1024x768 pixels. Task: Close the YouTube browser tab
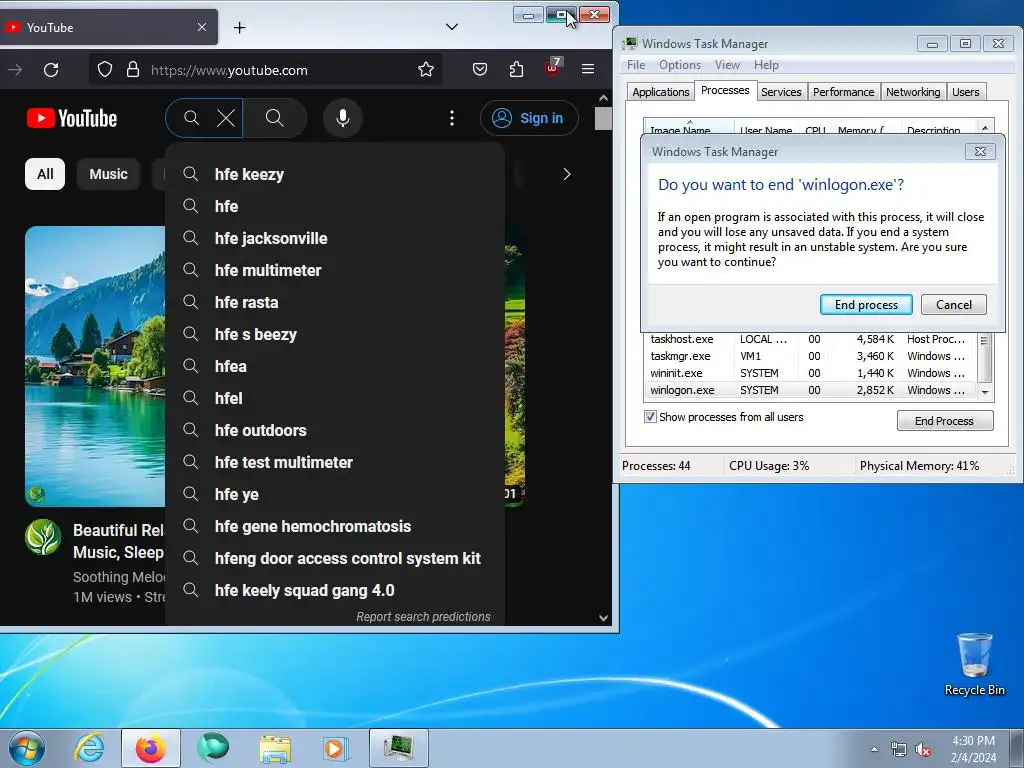click(202, 27)
